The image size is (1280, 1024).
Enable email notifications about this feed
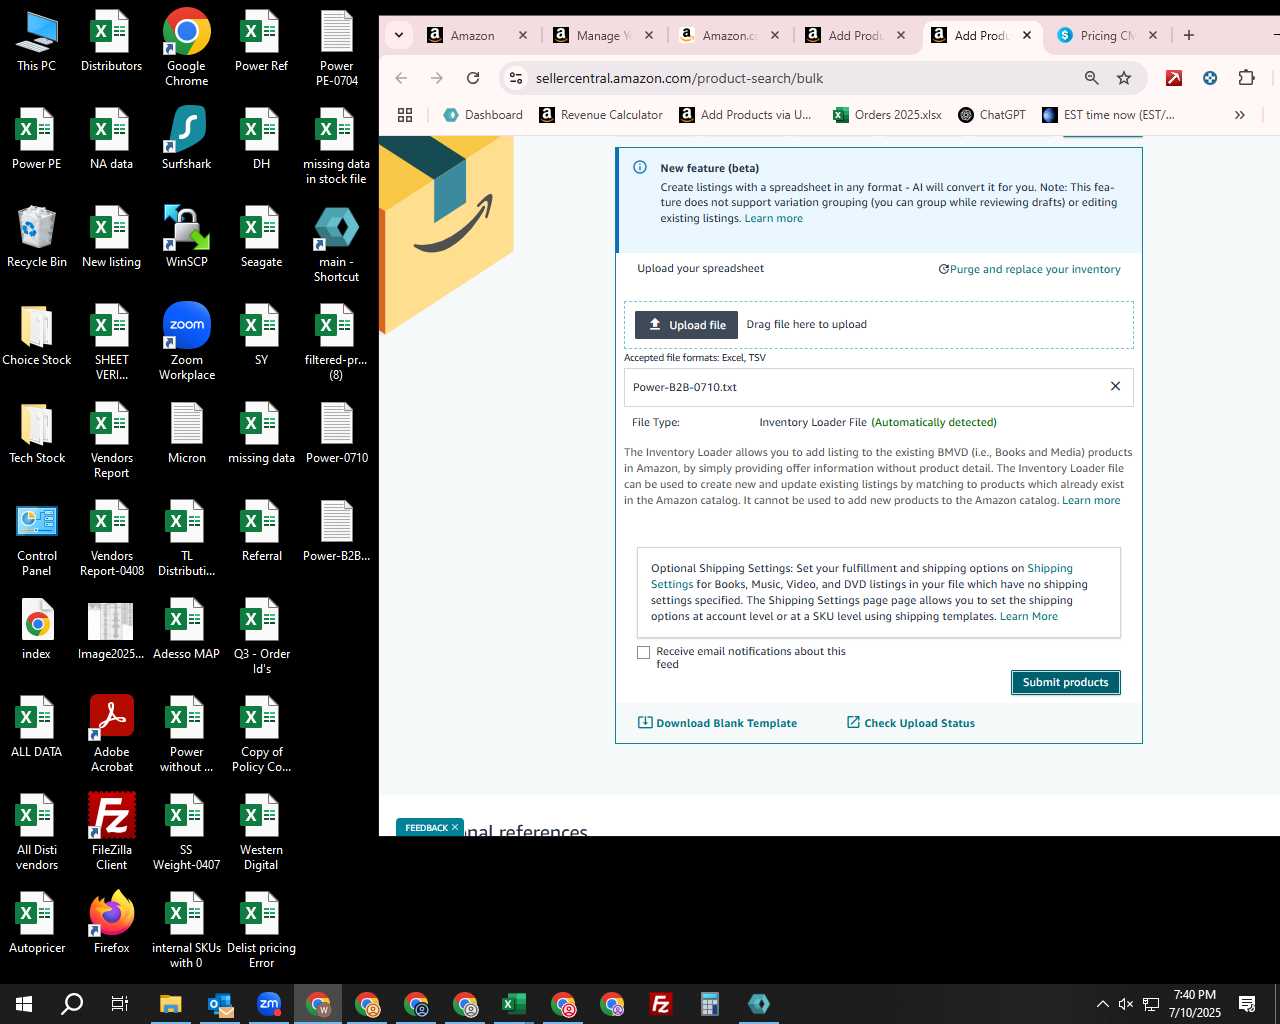click(644, 652)
